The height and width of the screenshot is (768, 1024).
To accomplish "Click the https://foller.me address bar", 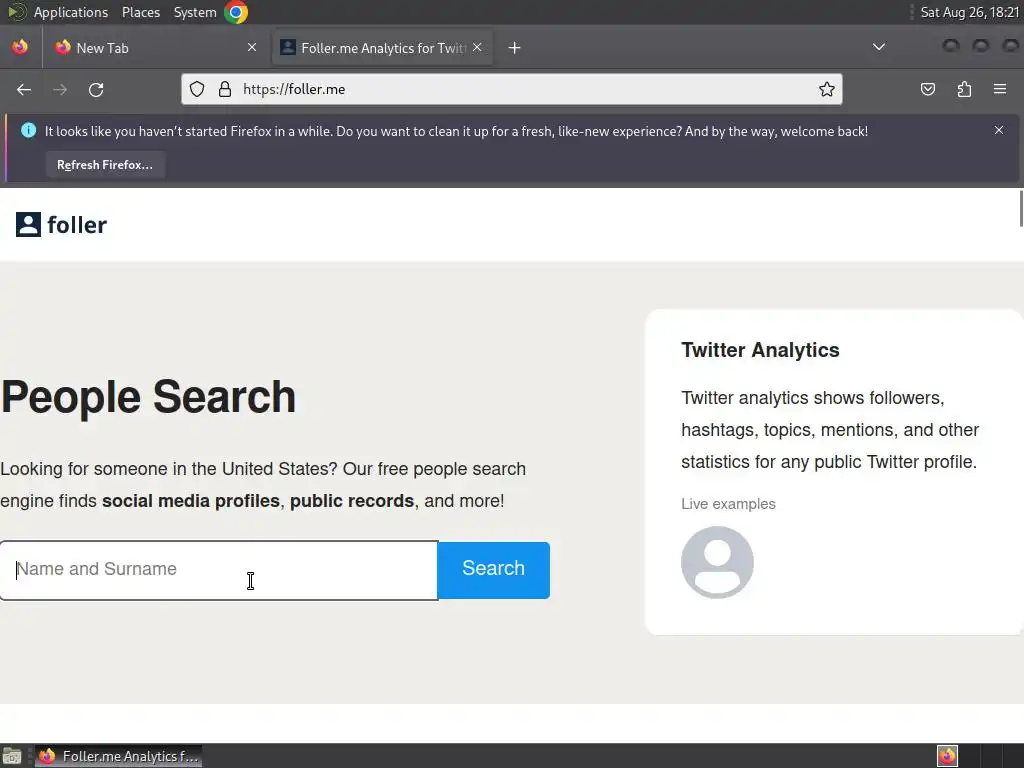I will coord(511,89).
